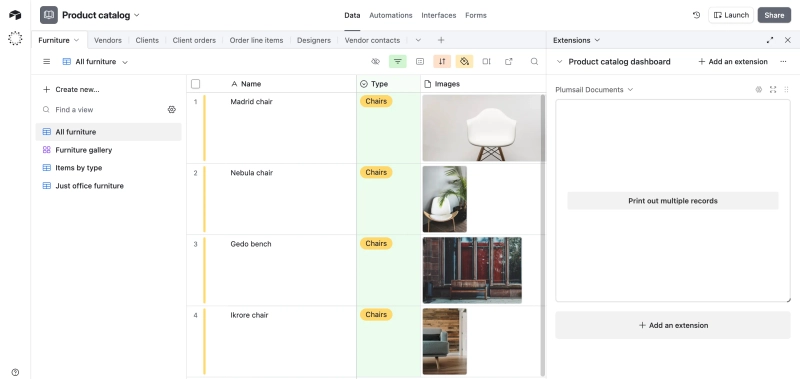Select Furniture gallery view
Image resolution: width=800 pixels, height=379 pixels.
(x=108, y=150)
